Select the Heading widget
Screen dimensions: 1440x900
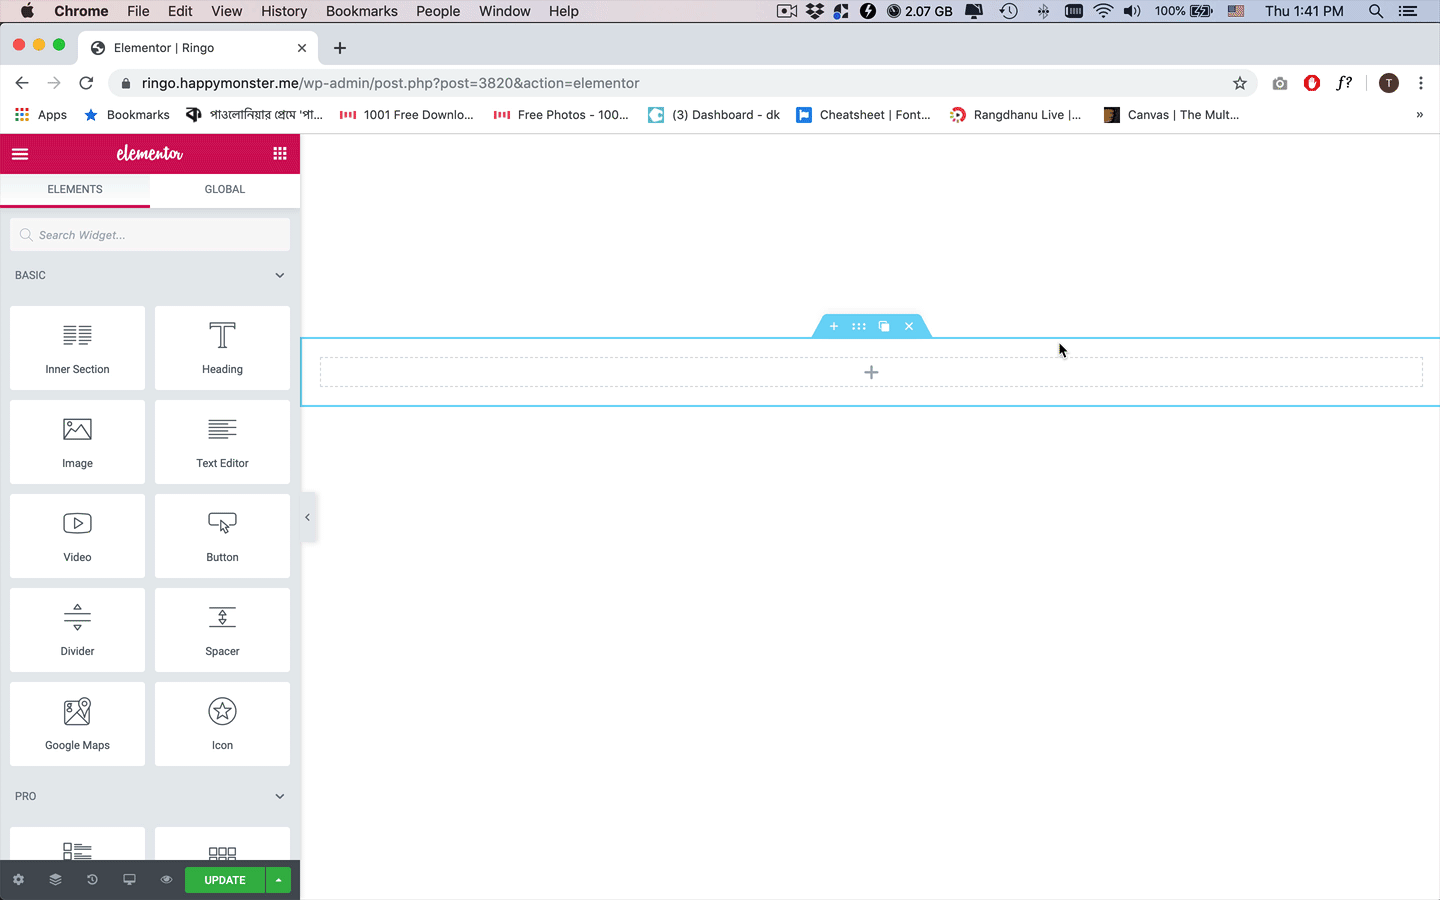point(222,347)
